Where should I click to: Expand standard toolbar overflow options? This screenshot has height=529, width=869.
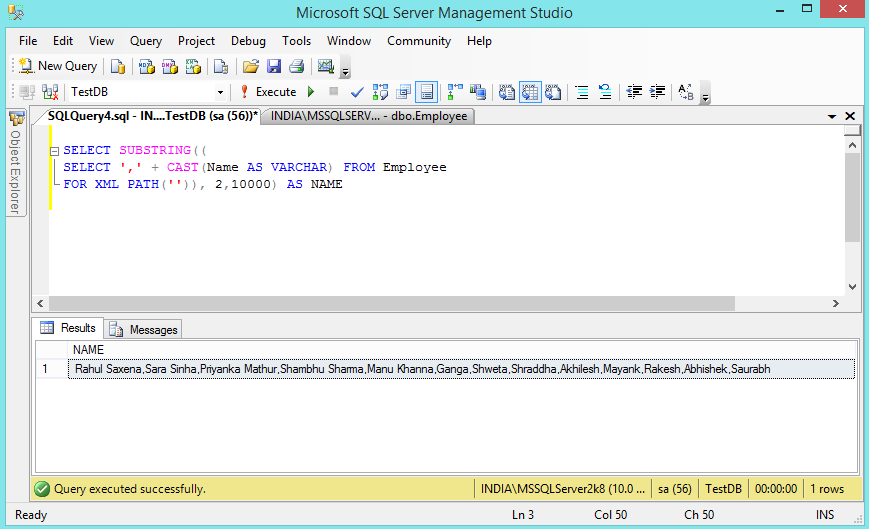(x=345, y=70)
